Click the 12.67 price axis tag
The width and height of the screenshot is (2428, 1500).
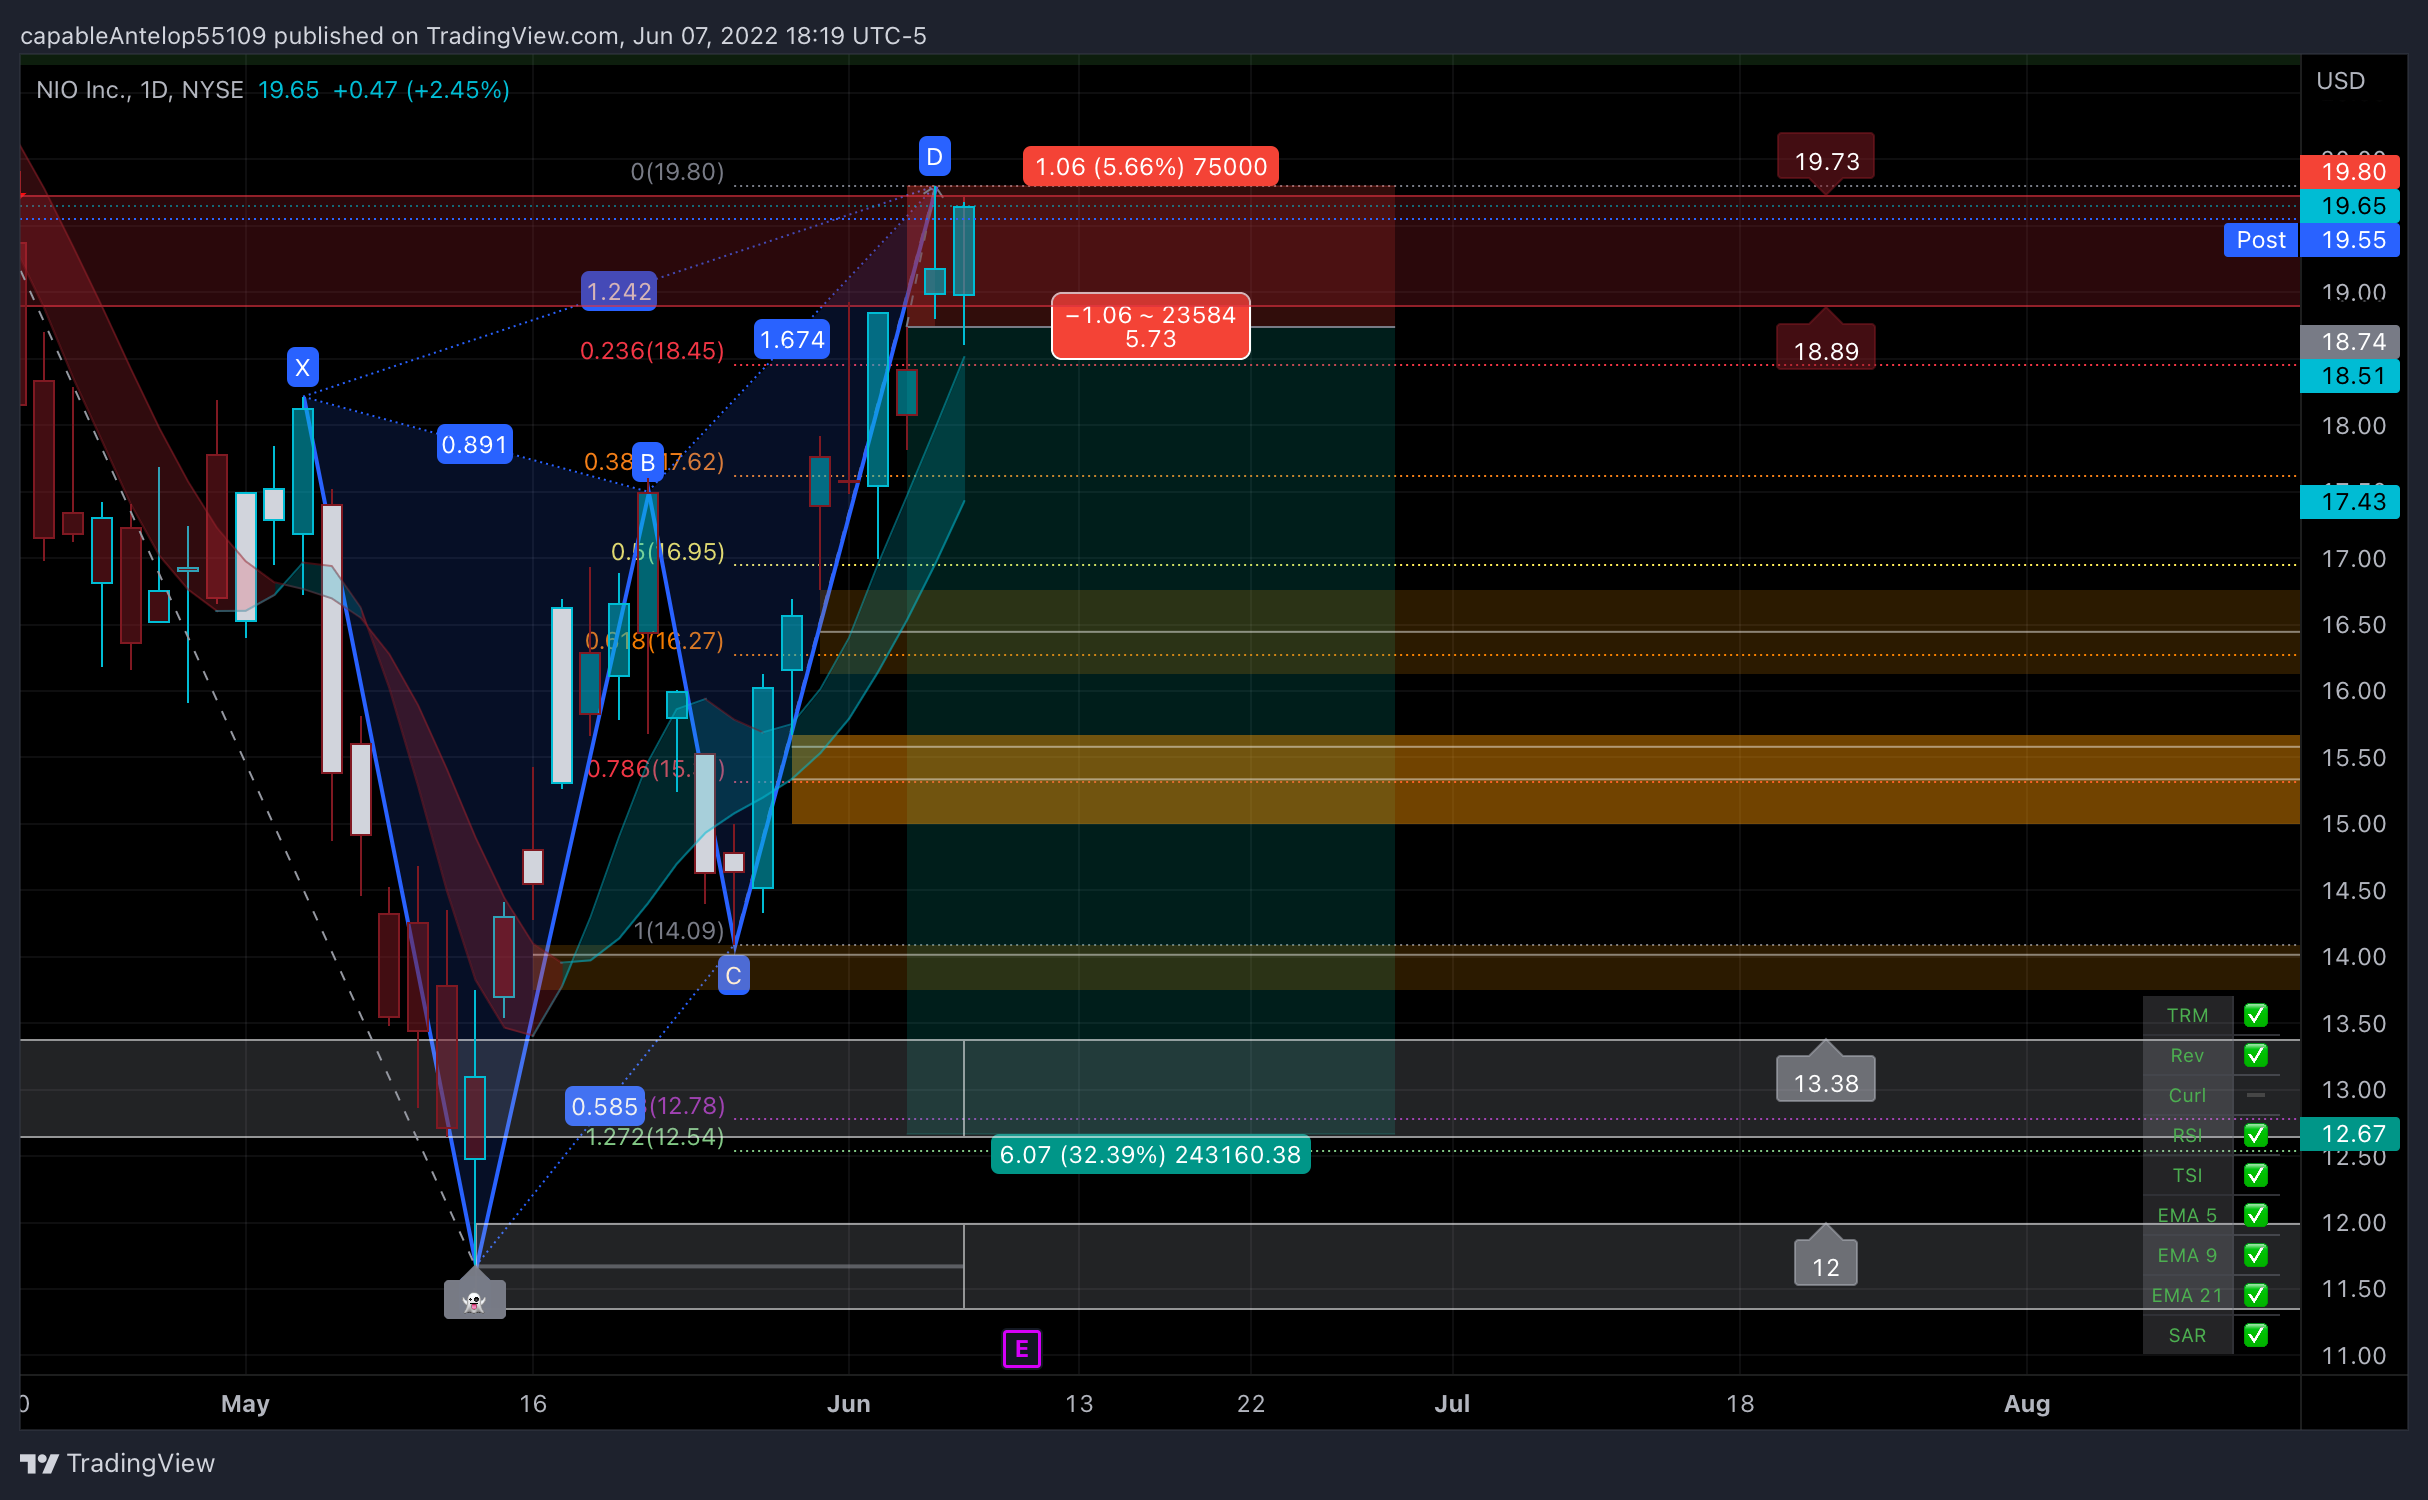click(x=2350, y=1133)
